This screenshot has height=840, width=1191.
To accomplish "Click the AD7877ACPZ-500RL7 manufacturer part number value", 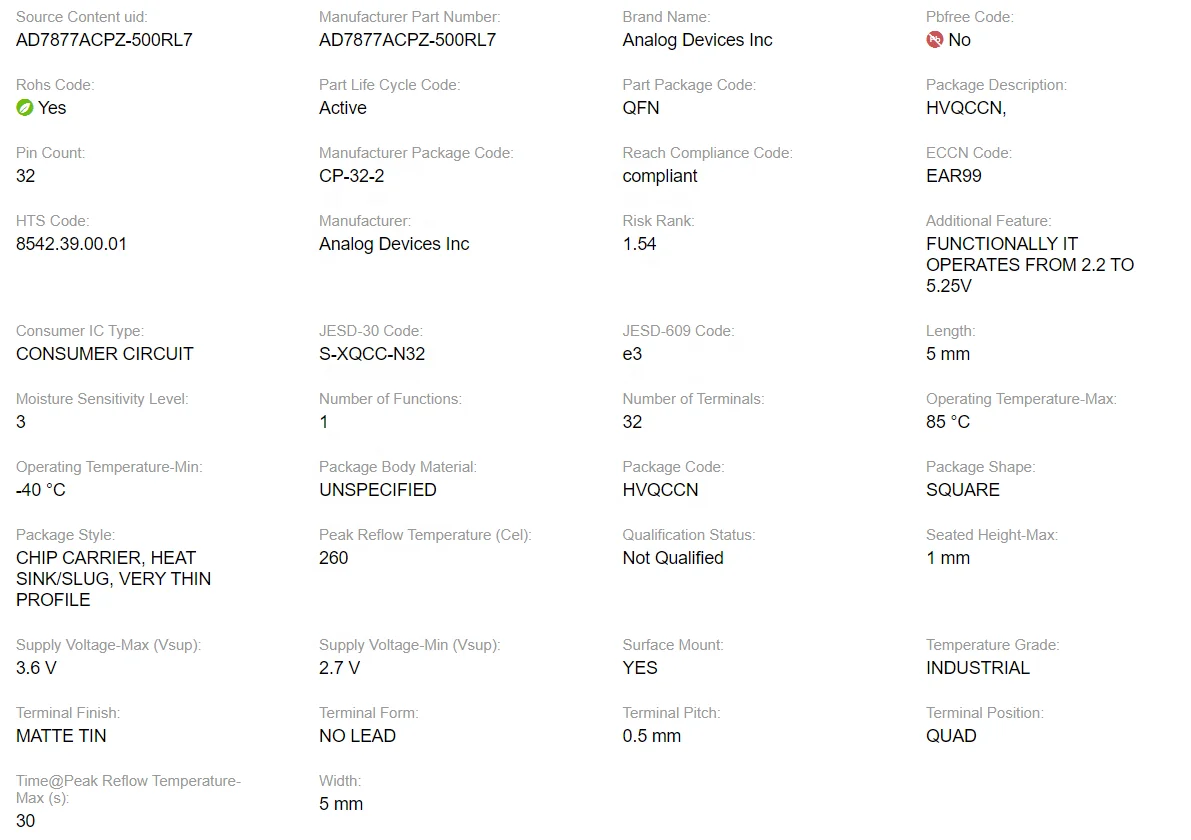I will coord(407,40).
